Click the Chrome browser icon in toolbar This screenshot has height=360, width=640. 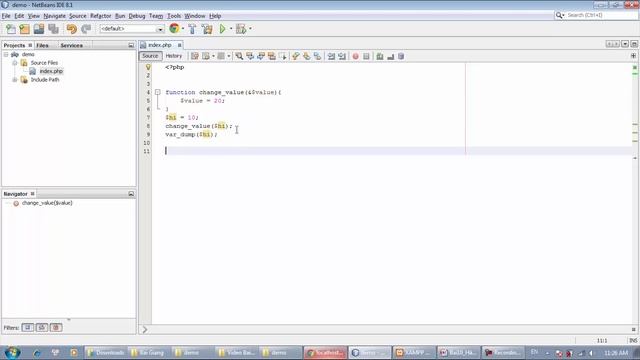174,29
